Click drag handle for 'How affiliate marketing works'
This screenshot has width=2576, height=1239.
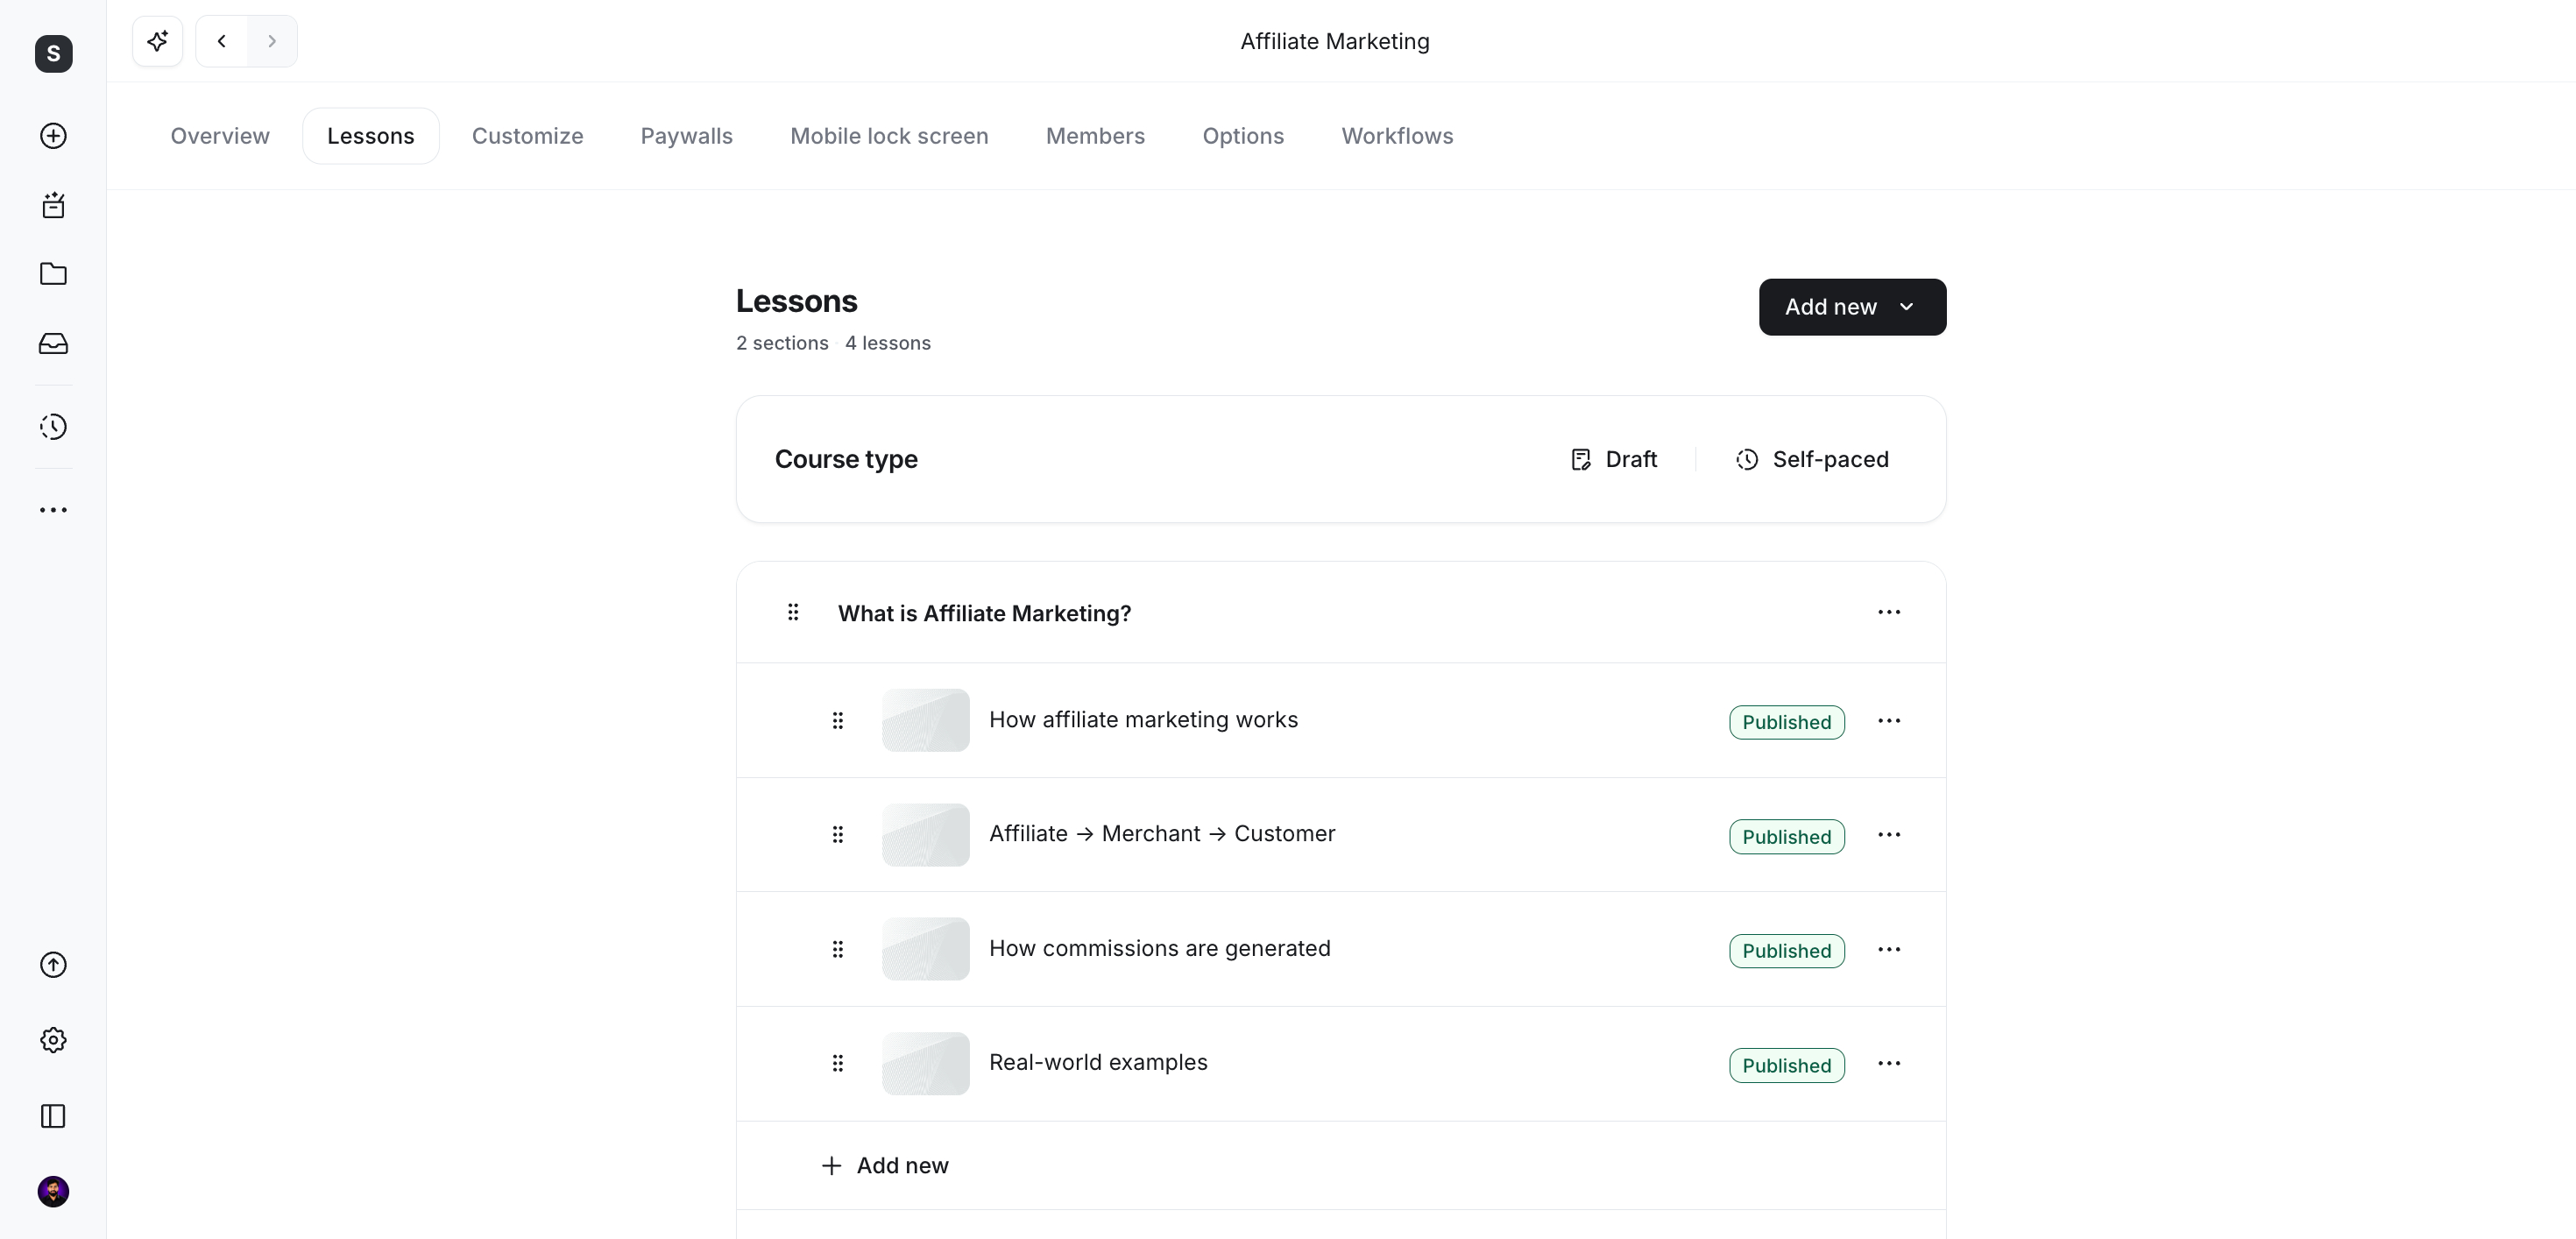pos(838,721)
